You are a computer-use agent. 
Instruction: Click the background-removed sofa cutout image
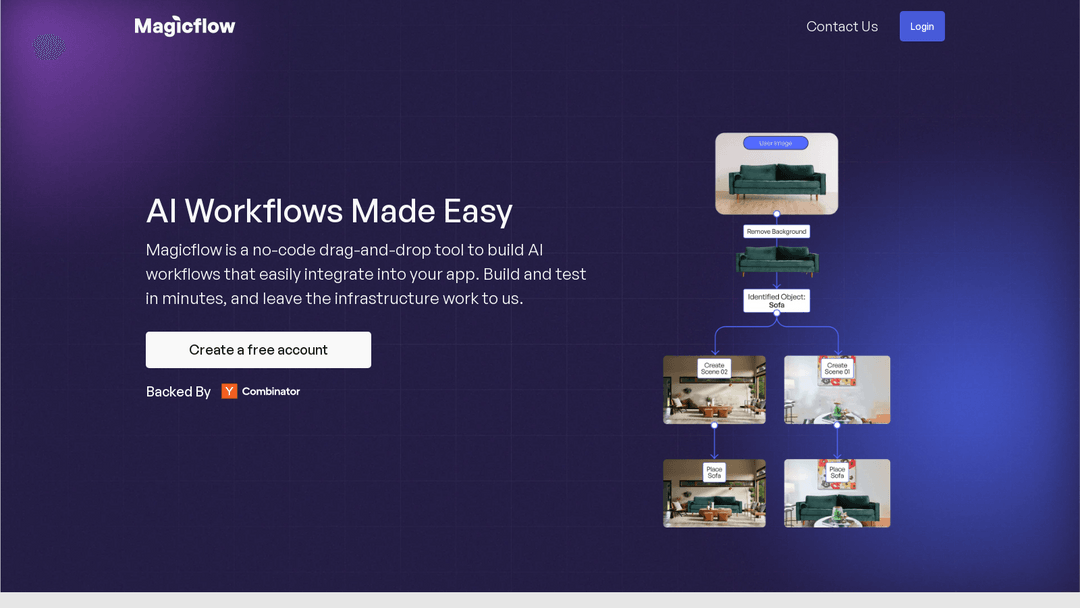(776, 262)
